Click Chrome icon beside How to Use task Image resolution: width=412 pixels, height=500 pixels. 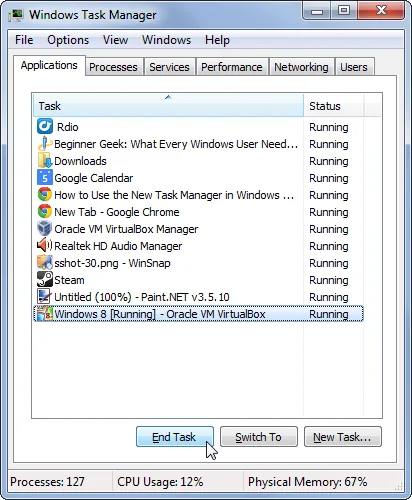pyautogui.click(x=45, y=195)
